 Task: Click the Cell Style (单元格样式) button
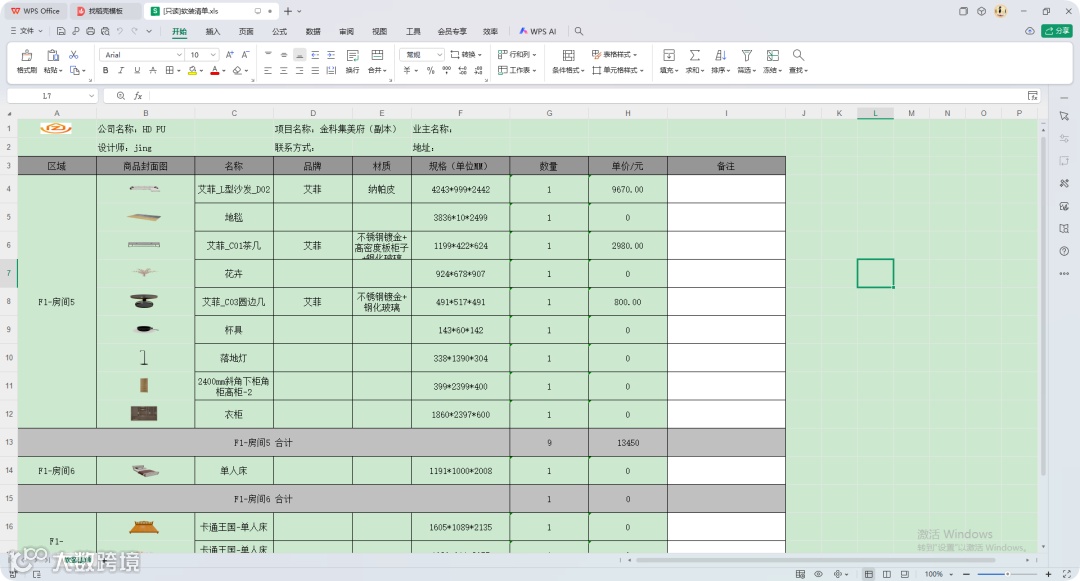point(618,70)
